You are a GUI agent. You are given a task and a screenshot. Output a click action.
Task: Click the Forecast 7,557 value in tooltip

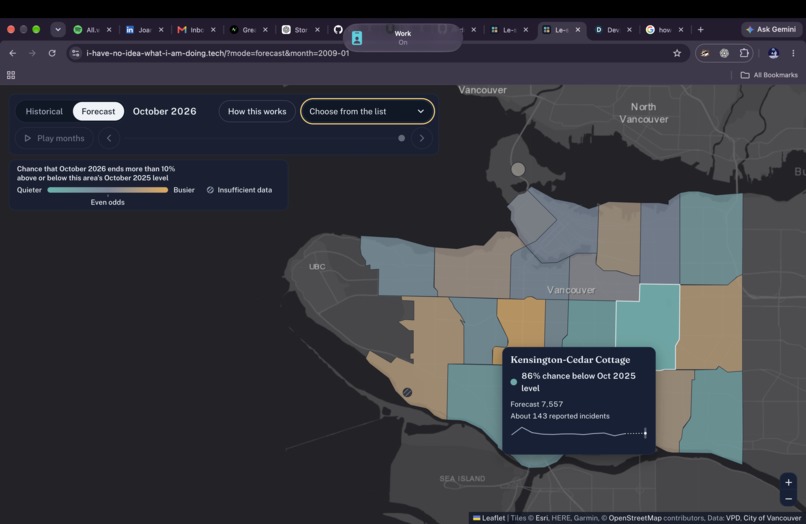(x=537, y=404)
